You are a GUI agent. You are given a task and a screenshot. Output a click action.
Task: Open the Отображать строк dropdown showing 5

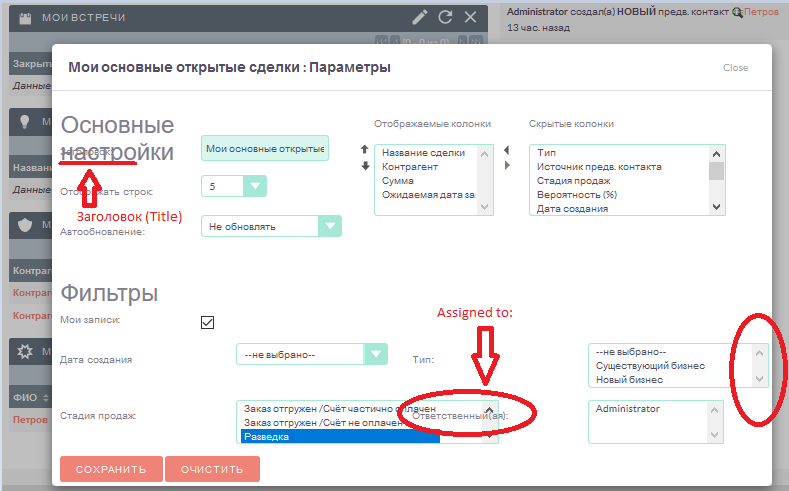(234, 186)
